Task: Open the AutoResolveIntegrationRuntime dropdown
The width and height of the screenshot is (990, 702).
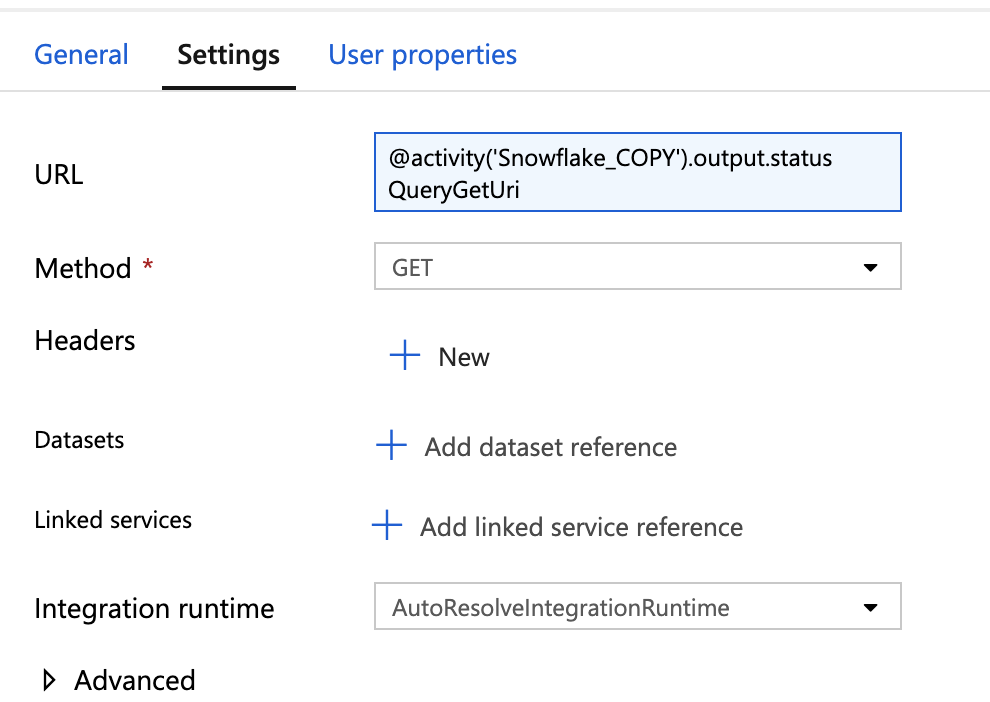Action: (620, 607)
